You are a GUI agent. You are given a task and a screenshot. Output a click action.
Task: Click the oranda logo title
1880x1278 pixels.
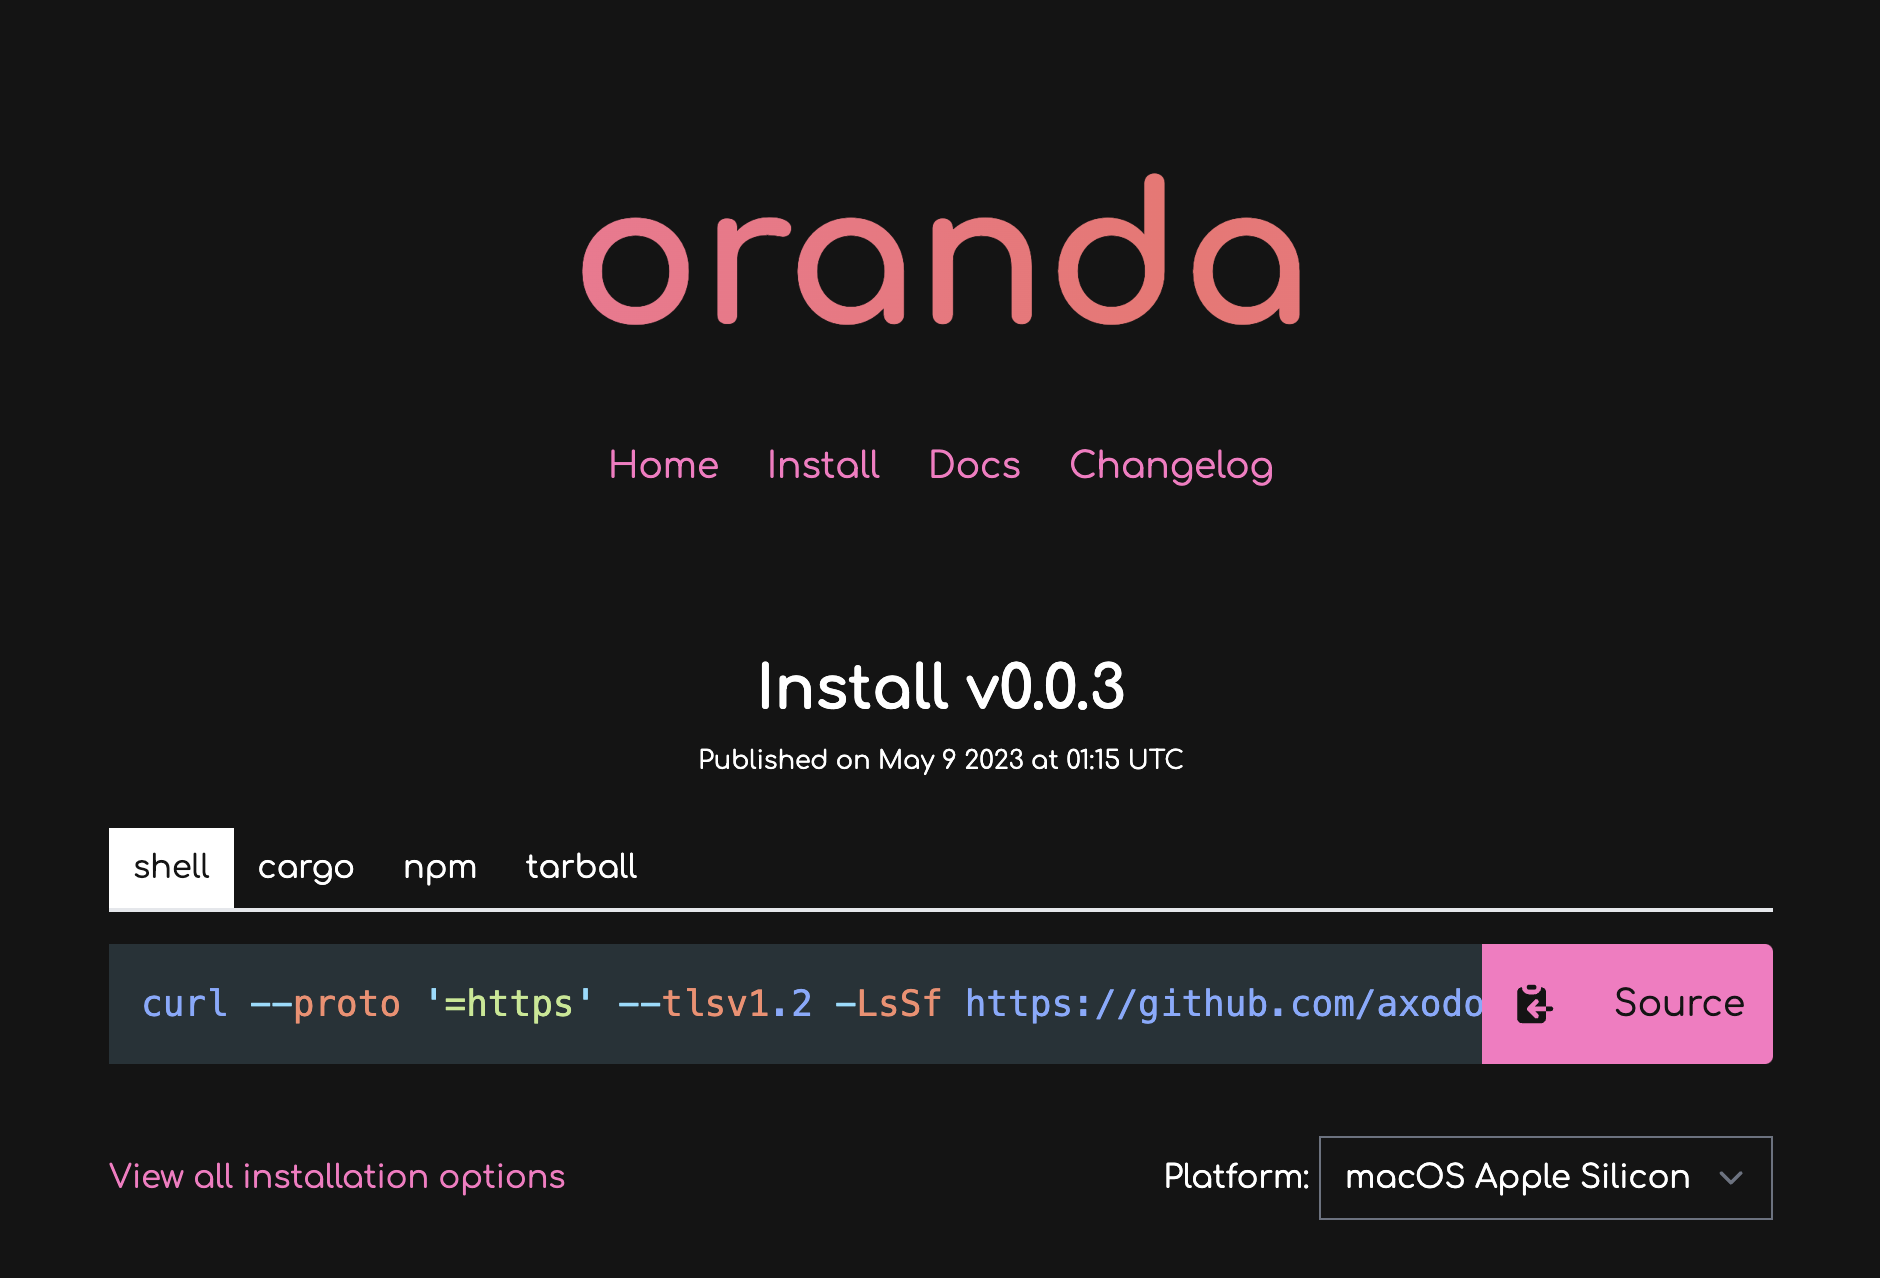point(941,250)
